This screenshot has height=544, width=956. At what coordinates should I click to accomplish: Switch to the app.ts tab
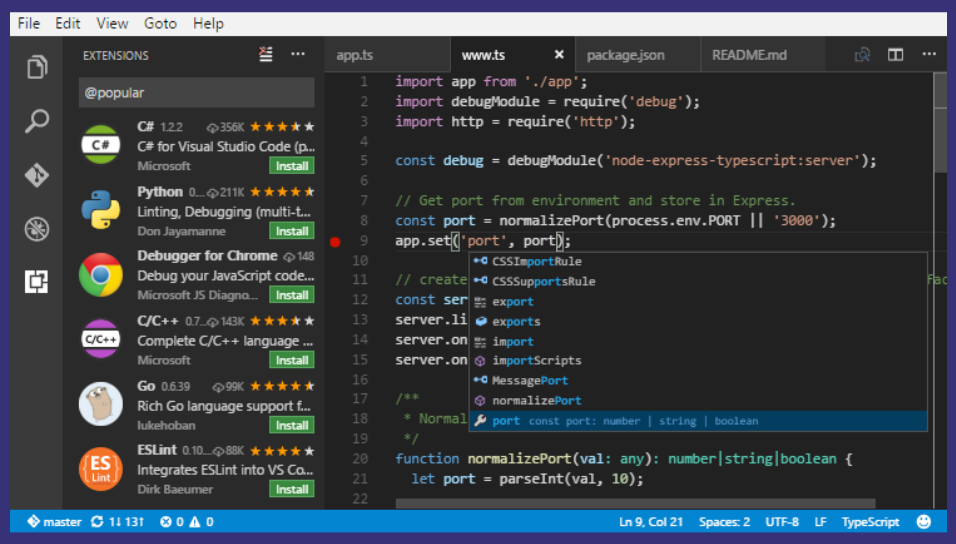(x=387, y=55)
